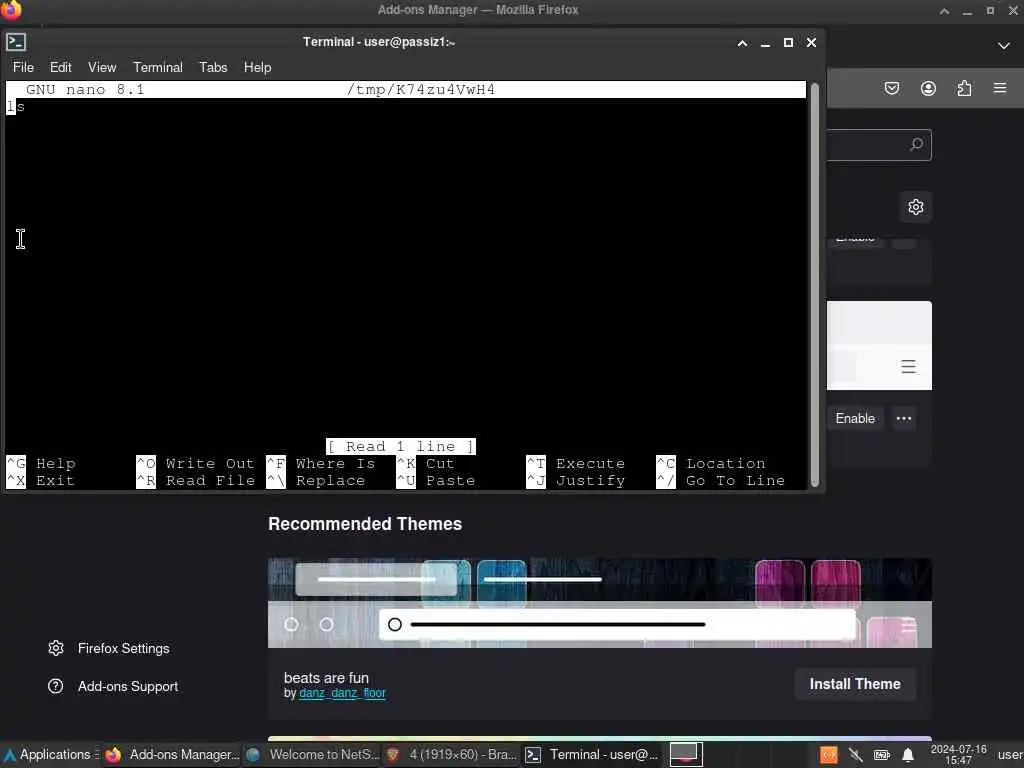The image size is (1024, 768).
Task: Open the danz_danz_floor author link
Action: (x=342, y=693)
